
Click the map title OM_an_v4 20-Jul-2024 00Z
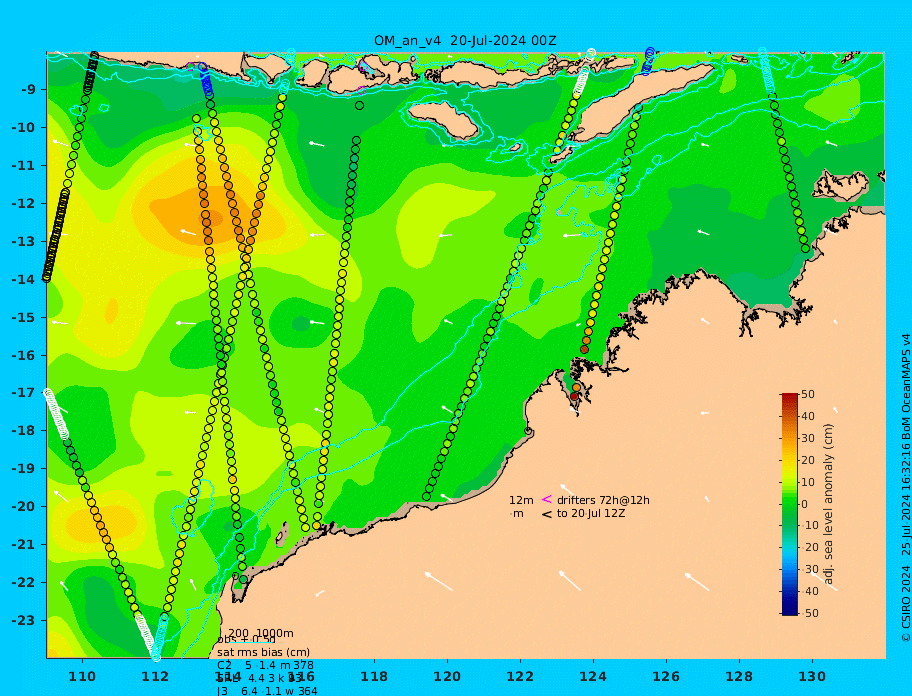(465, 41)
